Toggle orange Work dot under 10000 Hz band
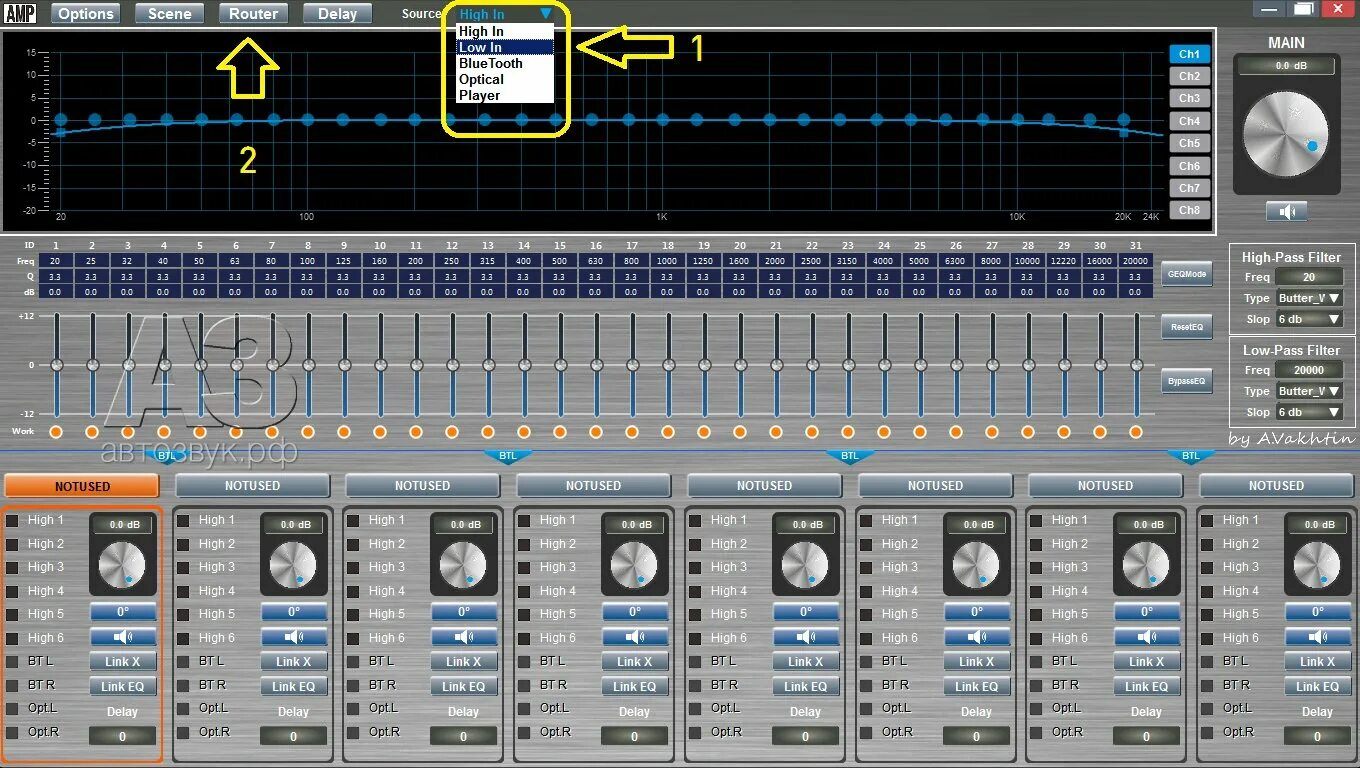Viewport: 1360px width, 768px height. click(1028, 432)
